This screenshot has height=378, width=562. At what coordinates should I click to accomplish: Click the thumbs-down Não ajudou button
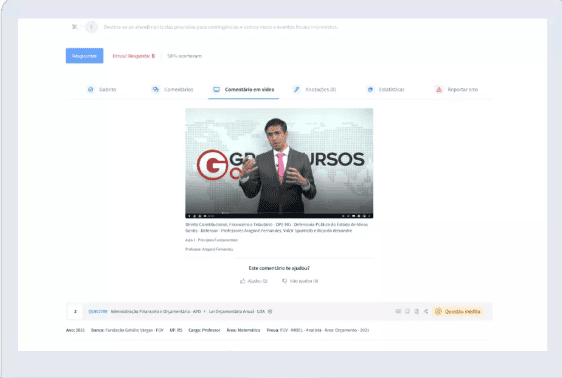(x=300, y=281)
